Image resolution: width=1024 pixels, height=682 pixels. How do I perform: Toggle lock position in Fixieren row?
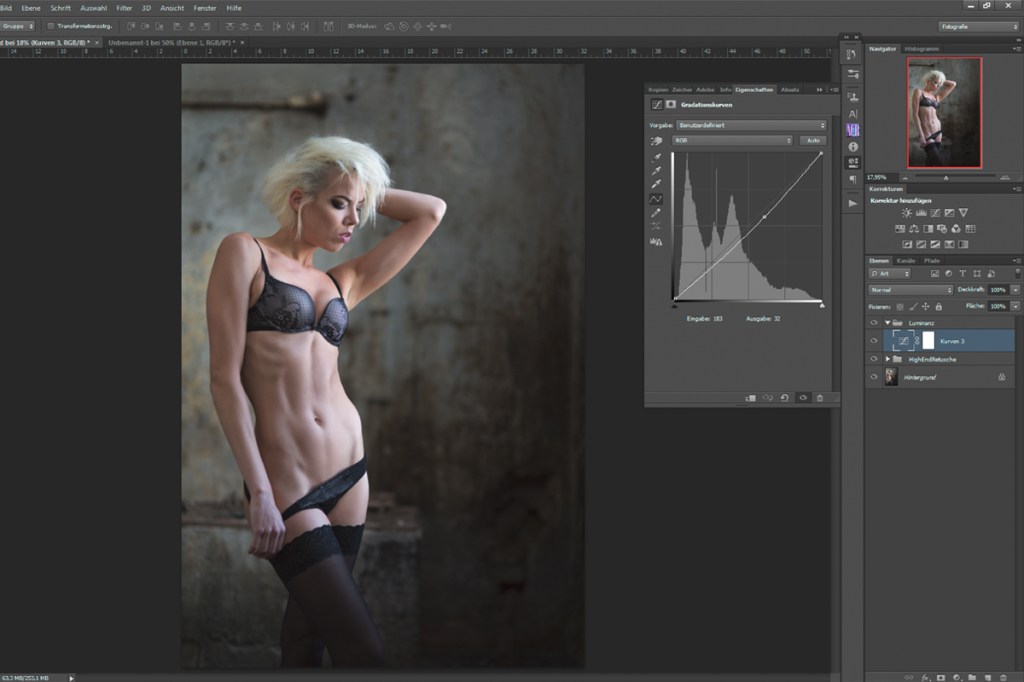coord(925,306)
